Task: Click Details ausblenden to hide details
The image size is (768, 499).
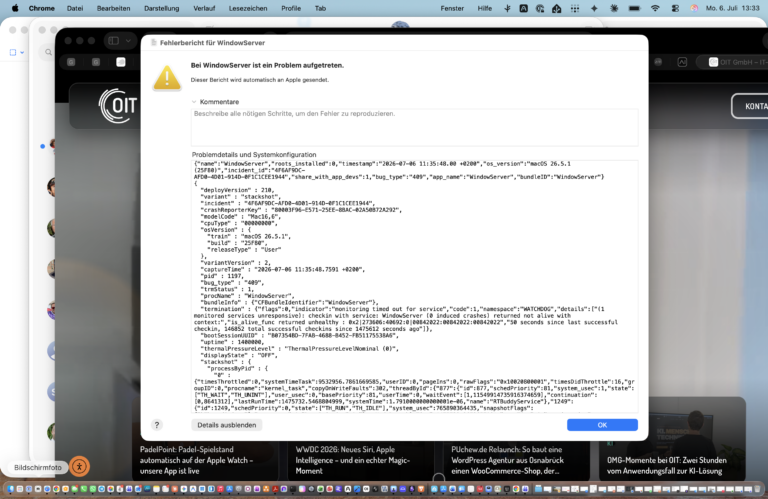Action: [x=226, y=425]
